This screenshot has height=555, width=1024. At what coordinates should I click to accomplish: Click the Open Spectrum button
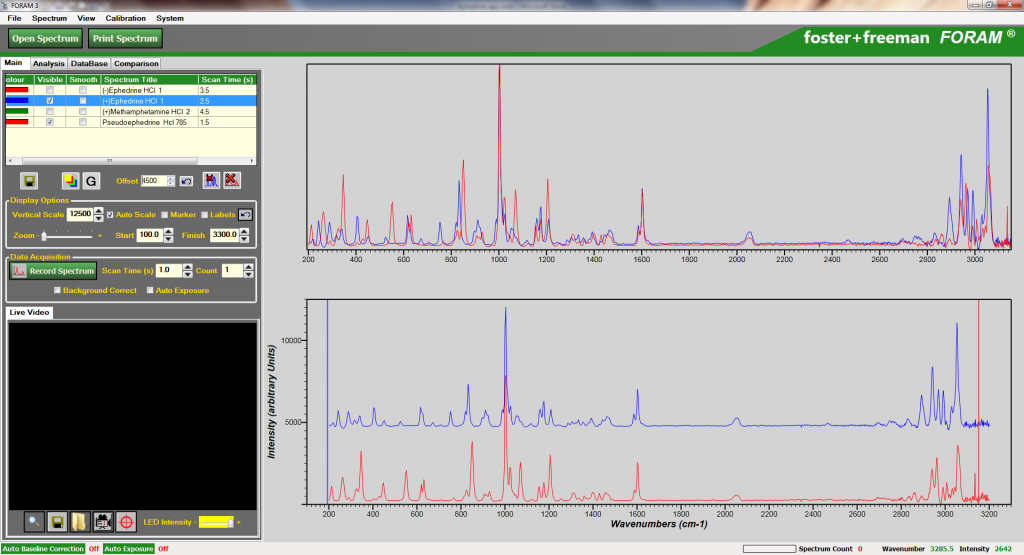click(45, 39)
